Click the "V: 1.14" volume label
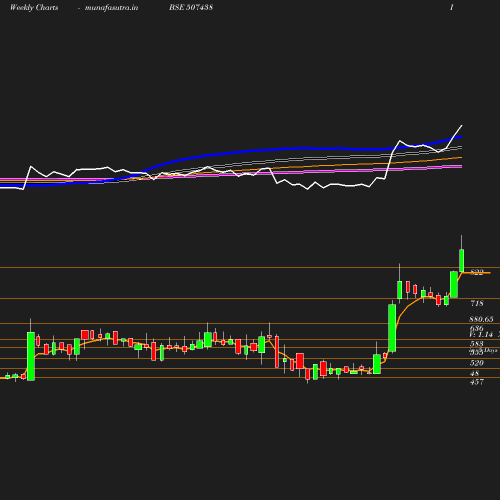This screenshot has width=500, height=500. [x=481, y=334]
